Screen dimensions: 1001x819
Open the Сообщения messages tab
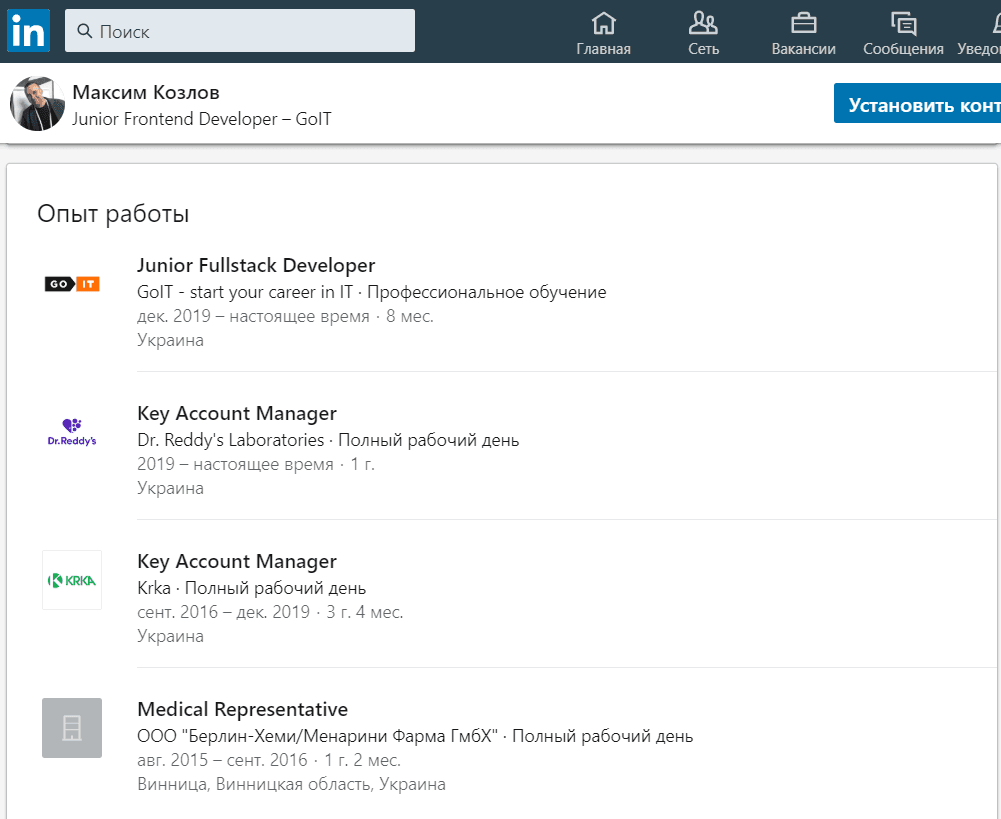pyautogui.click(x=903, y=34)
